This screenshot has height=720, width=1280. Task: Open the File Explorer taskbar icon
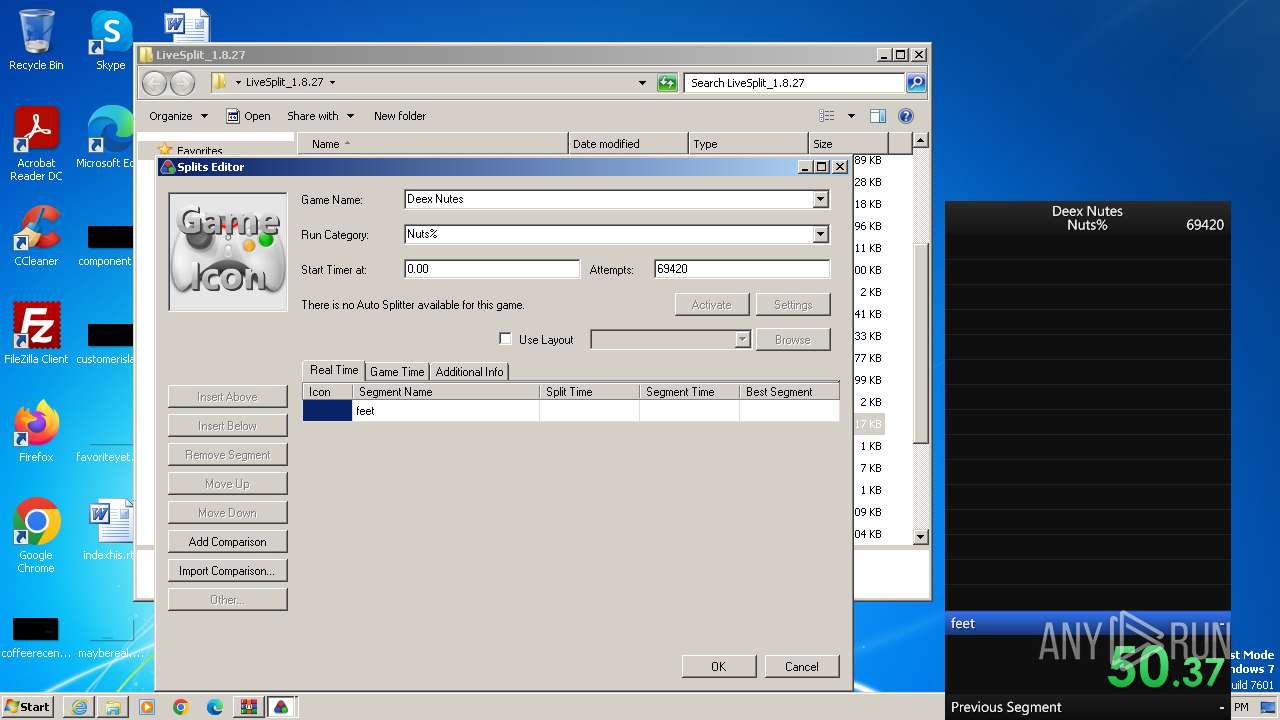point(113,707)
